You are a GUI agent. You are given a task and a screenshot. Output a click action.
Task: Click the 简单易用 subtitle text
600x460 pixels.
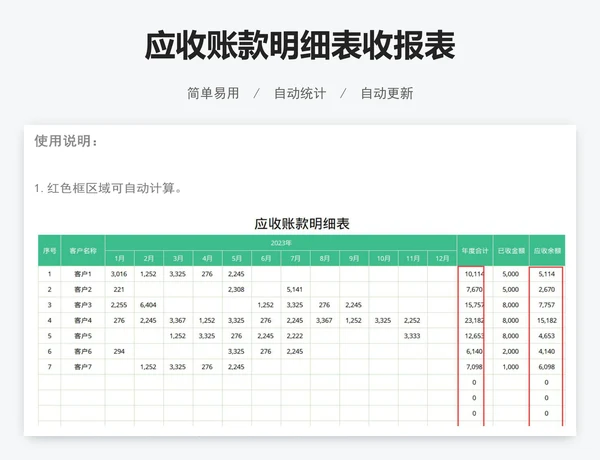[213, 93]
